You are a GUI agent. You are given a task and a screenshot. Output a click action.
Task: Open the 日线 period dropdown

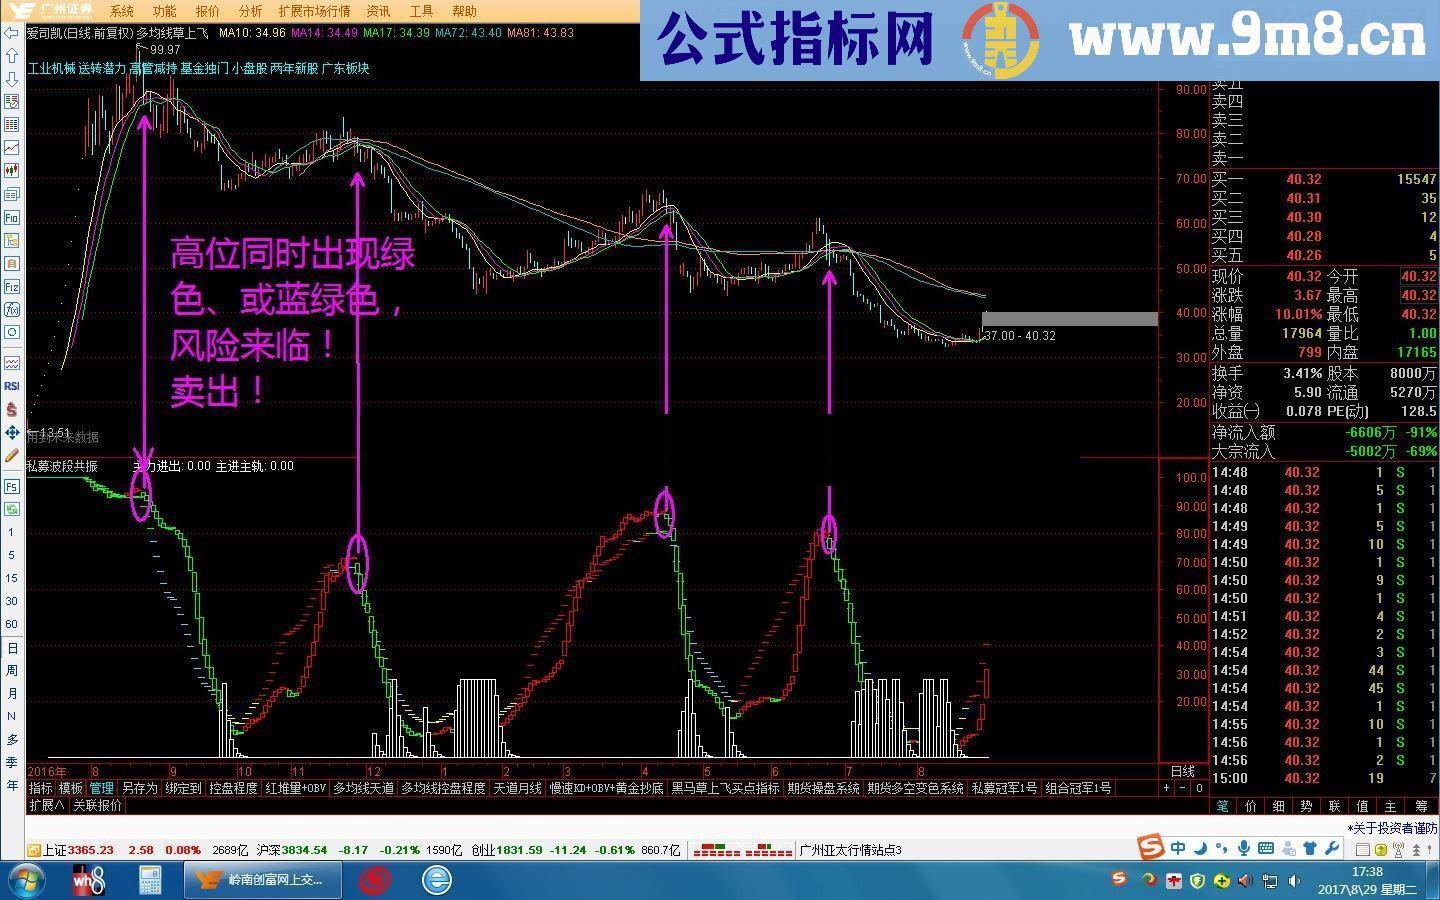1185,769
